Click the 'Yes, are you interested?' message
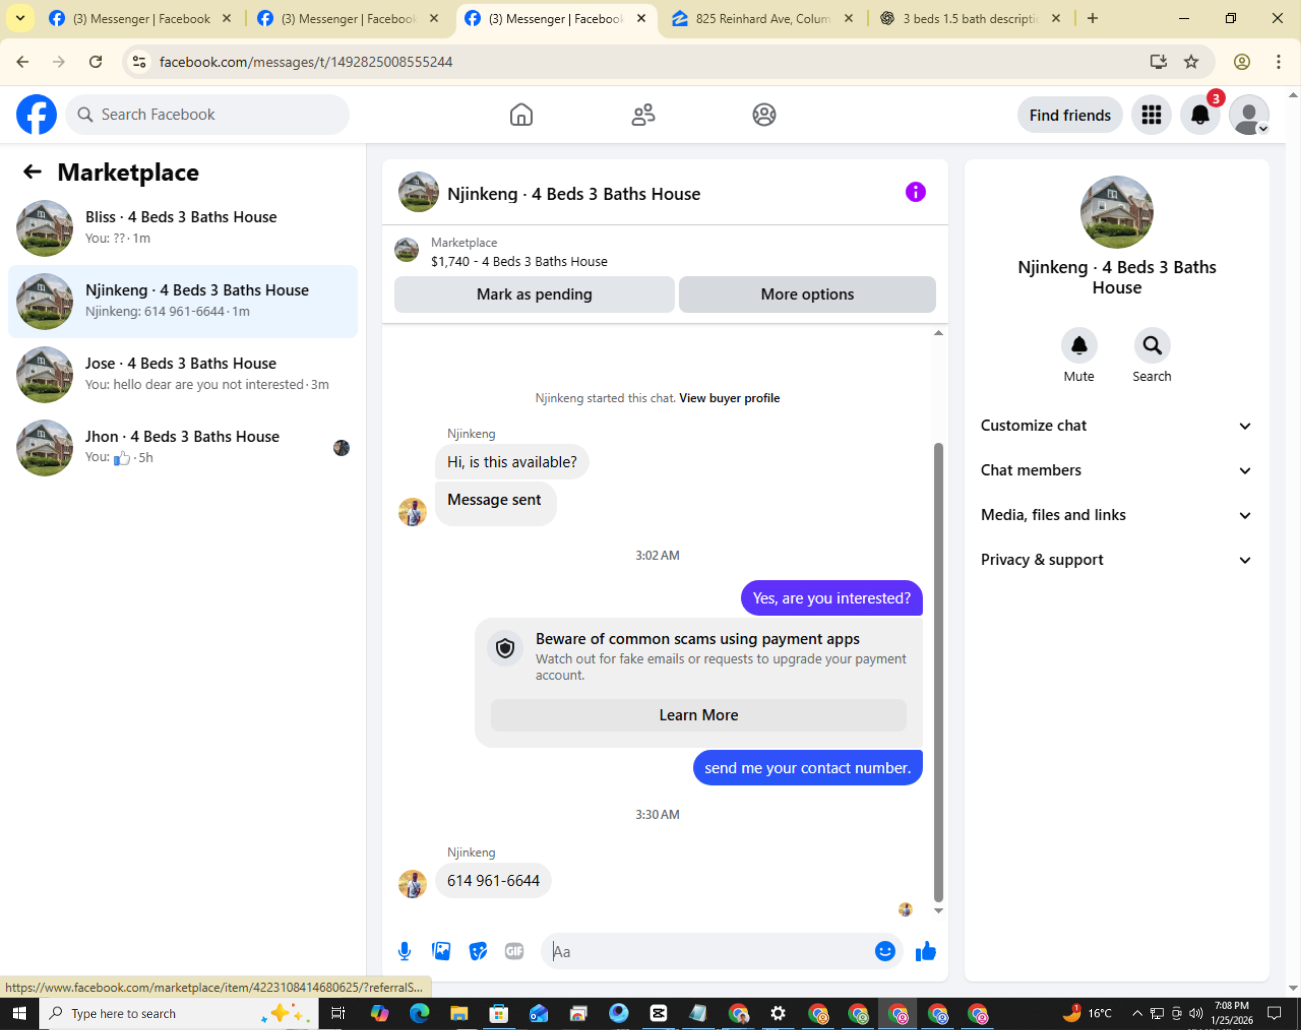 click(832, 598)
